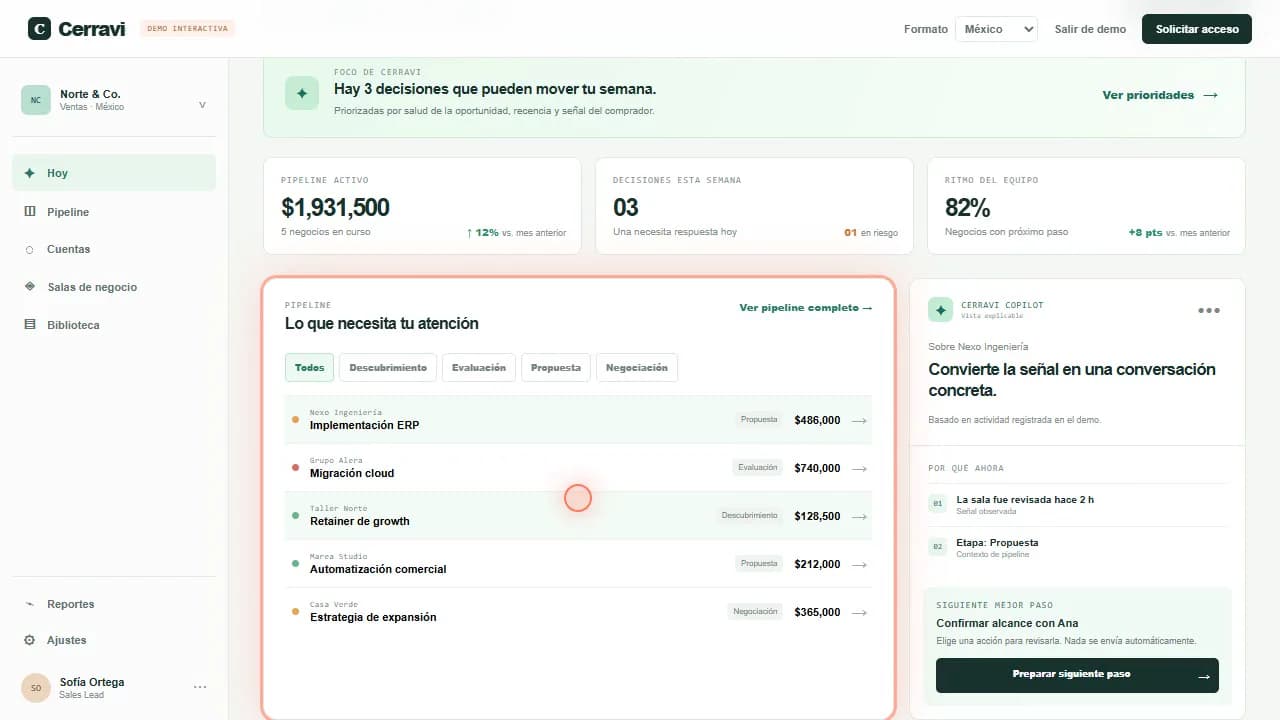Viewport: 1280px width, 720px height.
Task: Open the user options dots beside Sofía Ortega
Action: (200, 687)
